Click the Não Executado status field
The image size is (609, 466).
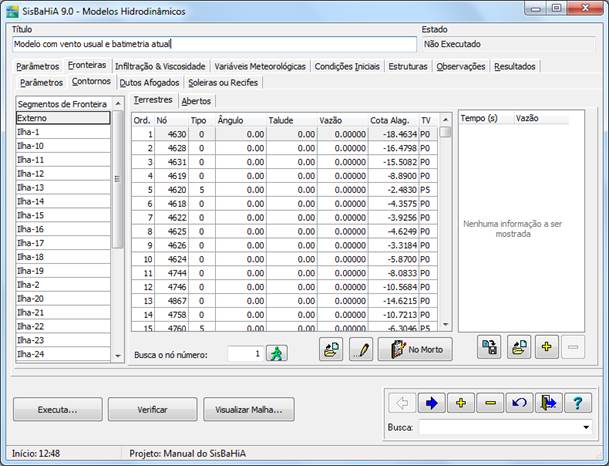click(x=508, y=44)
